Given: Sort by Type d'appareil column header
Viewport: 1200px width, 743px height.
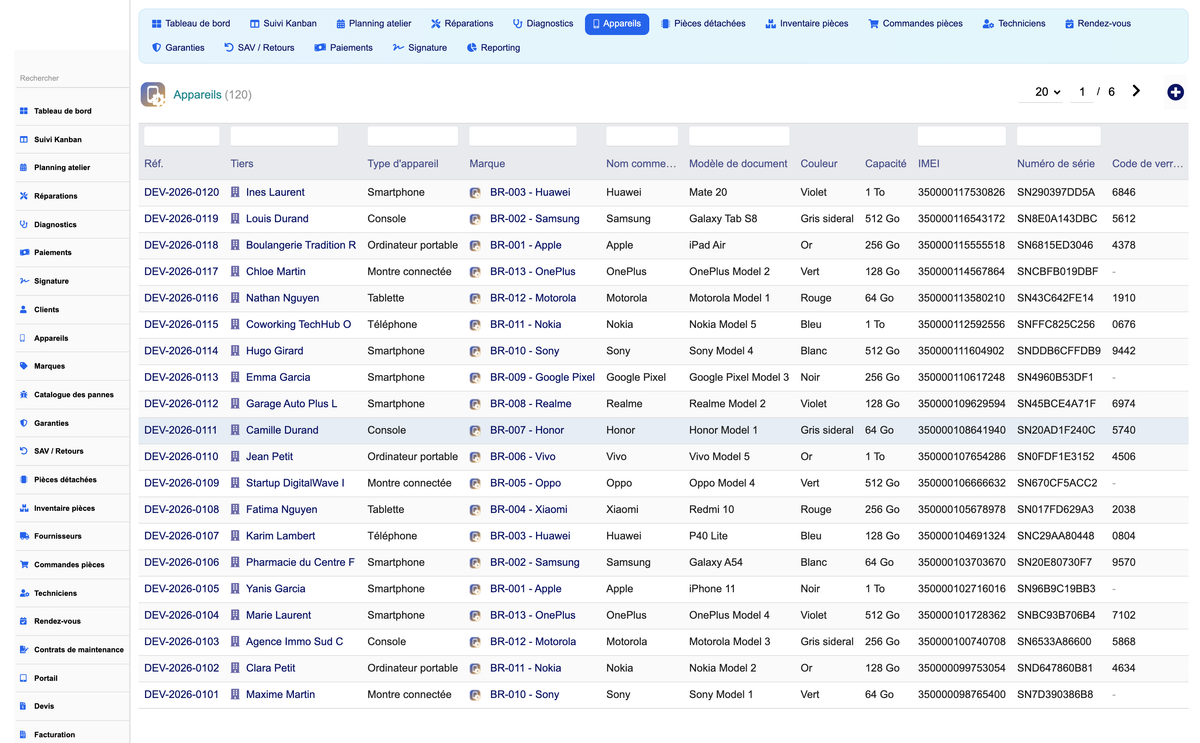Looking at the screenshot, I should 403,163.
